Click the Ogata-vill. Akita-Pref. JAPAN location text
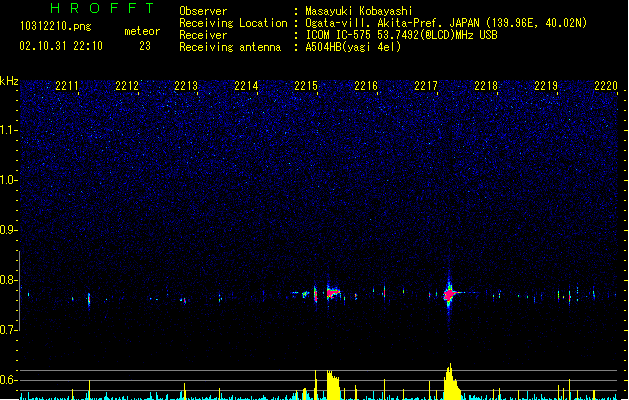The image size is (629, 400). click(x=446, y=23)
